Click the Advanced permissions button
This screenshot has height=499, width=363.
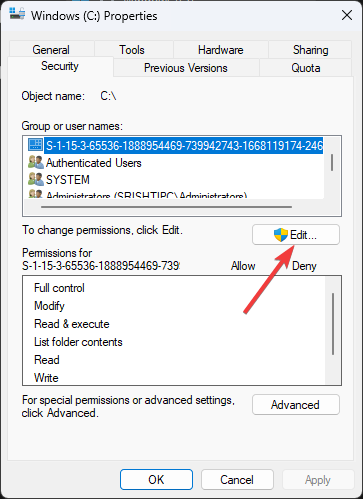[x=296, y=405]
